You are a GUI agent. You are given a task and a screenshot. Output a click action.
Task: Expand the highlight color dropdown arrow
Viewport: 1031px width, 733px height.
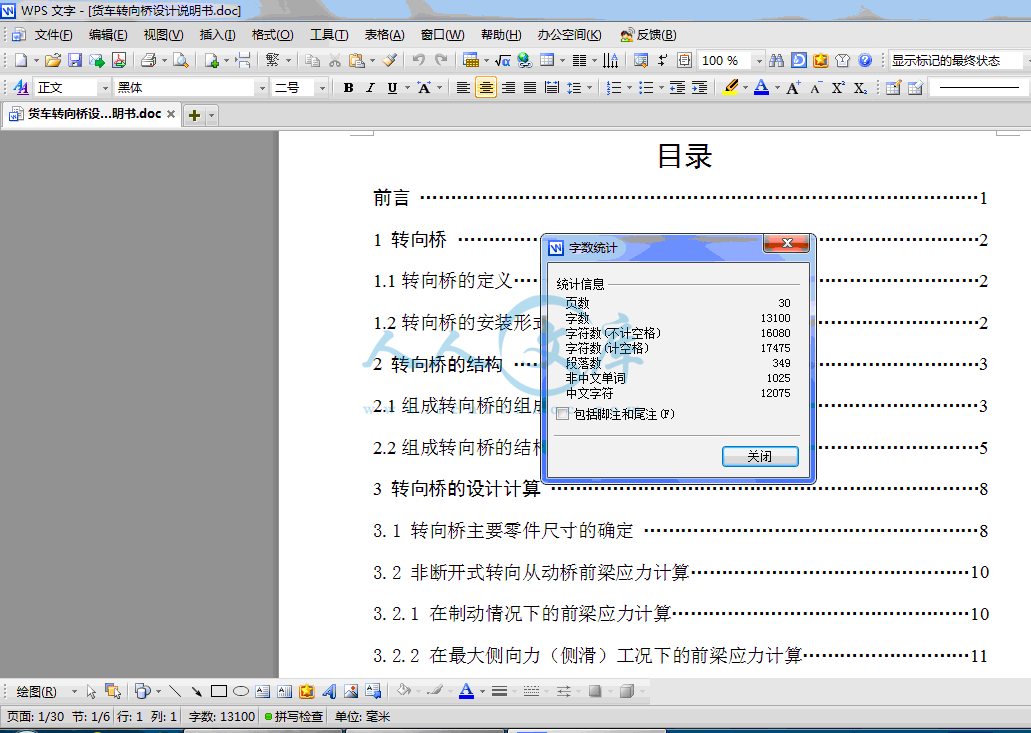coord(745,87)
